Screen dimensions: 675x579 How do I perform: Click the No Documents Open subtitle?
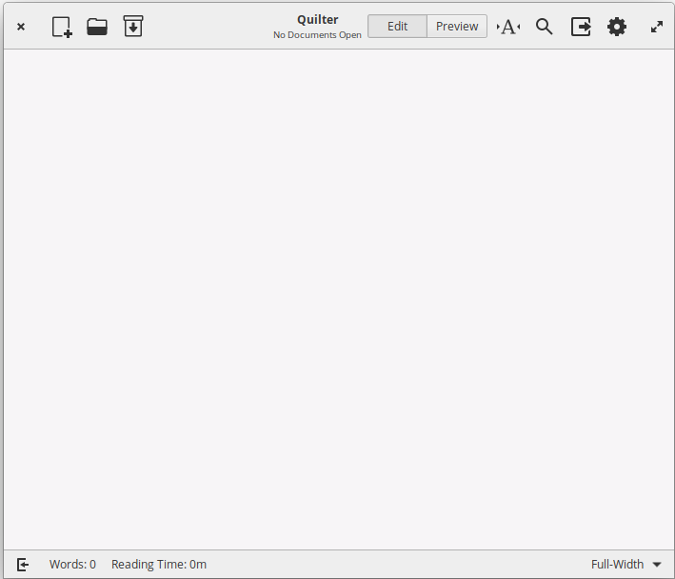[x=317, y=35]
